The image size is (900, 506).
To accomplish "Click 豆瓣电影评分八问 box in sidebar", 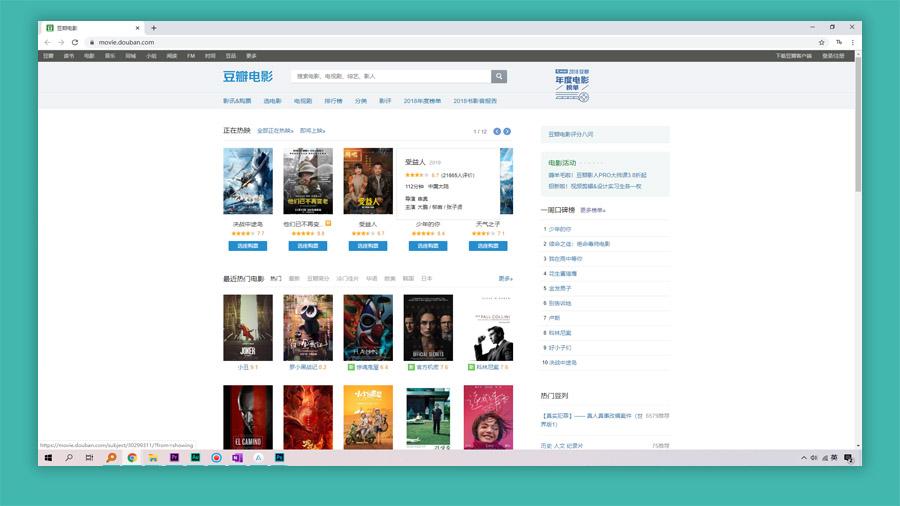I will (605, 134).
